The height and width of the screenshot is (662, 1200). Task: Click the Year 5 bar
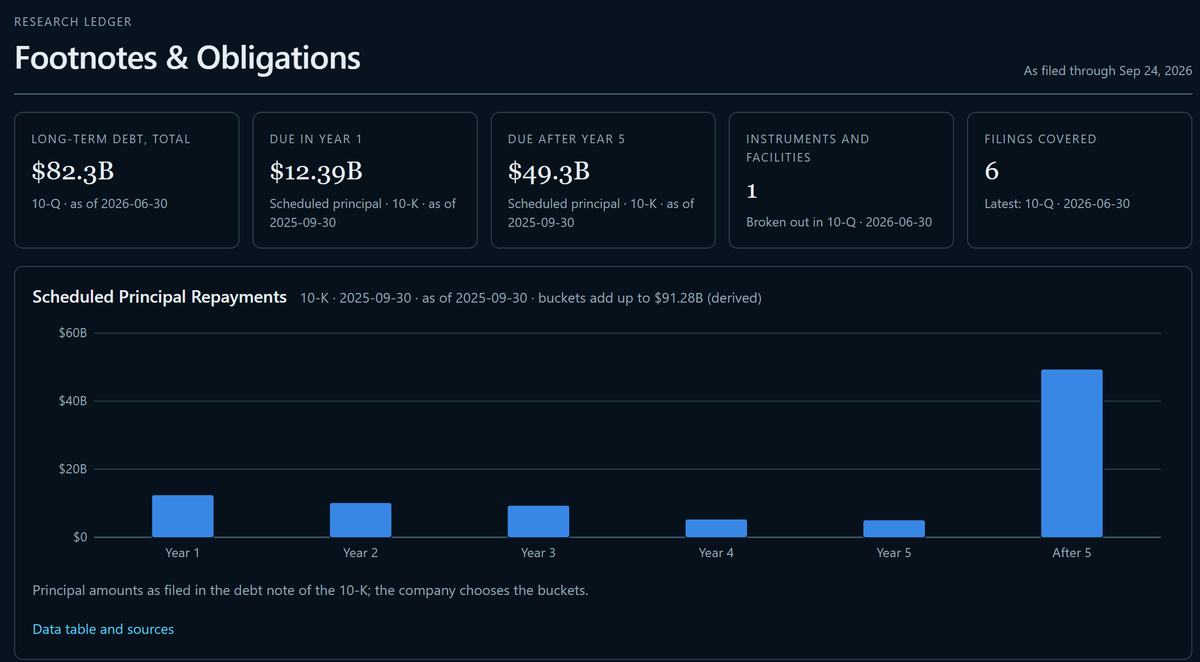(894, 529)
